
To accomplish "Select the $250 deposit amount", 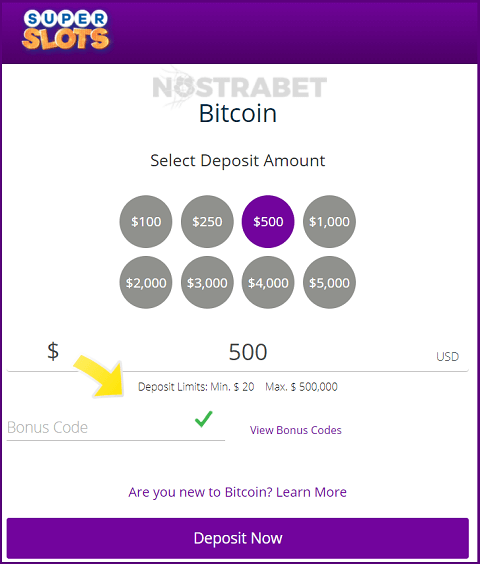I will point(207,222).
